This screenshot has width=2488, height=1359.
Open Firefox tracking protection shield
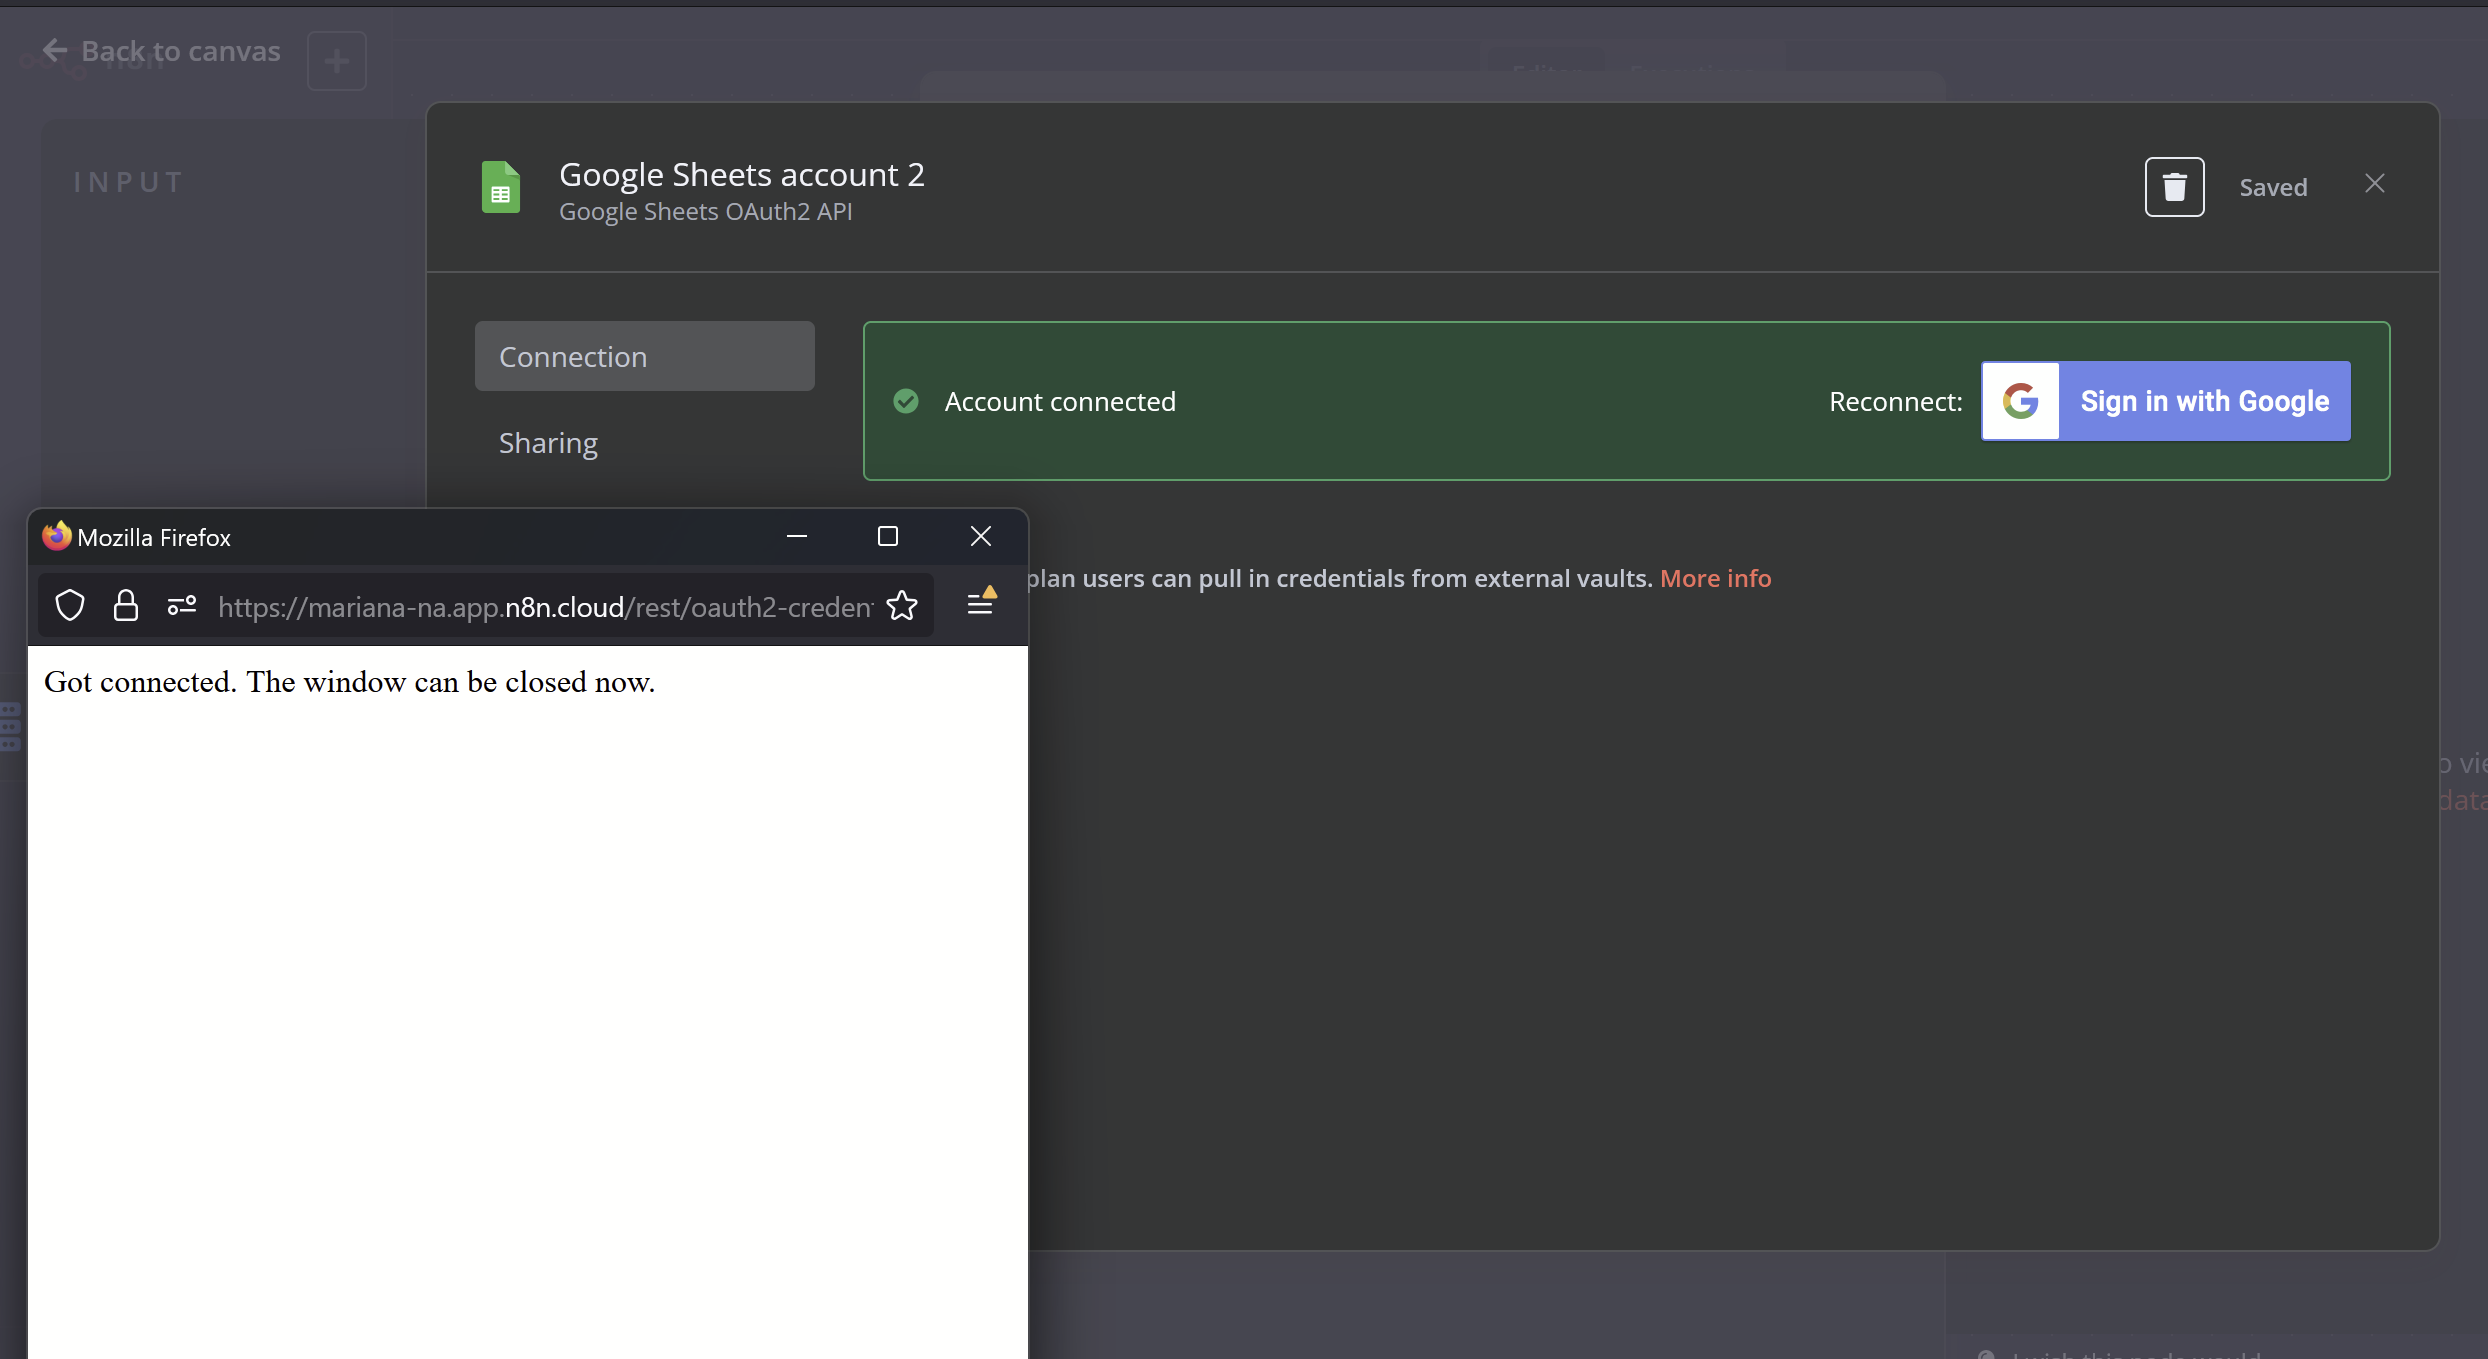(70, 605)
